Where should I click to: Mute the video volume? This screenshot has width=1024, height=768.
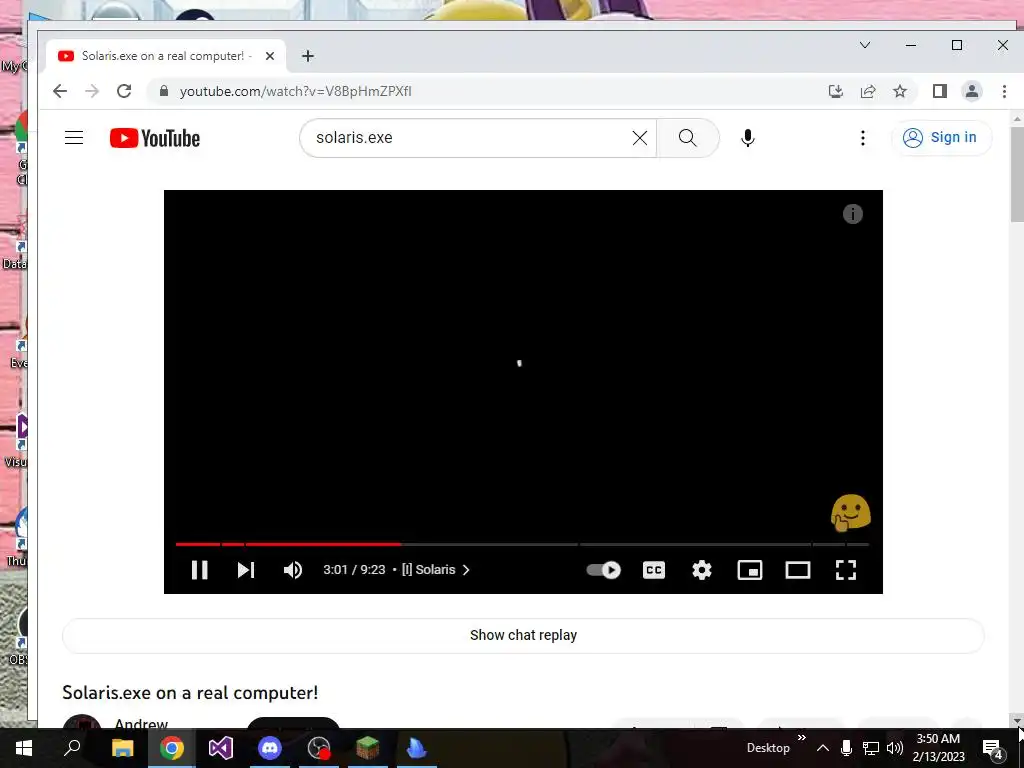click(293, 570)
